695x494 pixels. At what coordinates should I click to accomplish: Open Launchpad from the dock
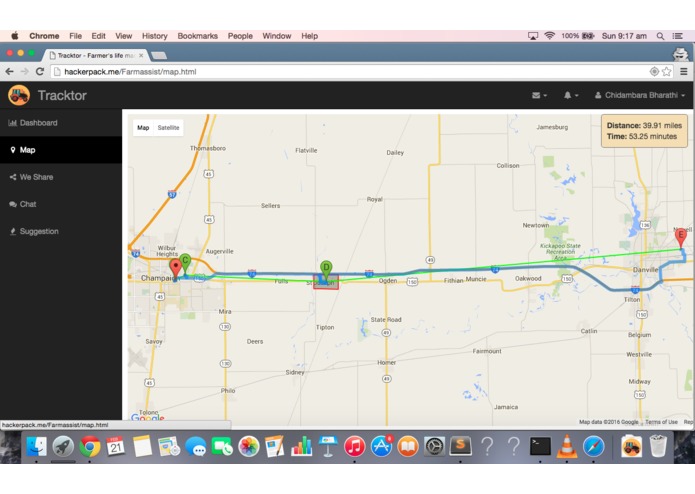[x=63, y=446]
